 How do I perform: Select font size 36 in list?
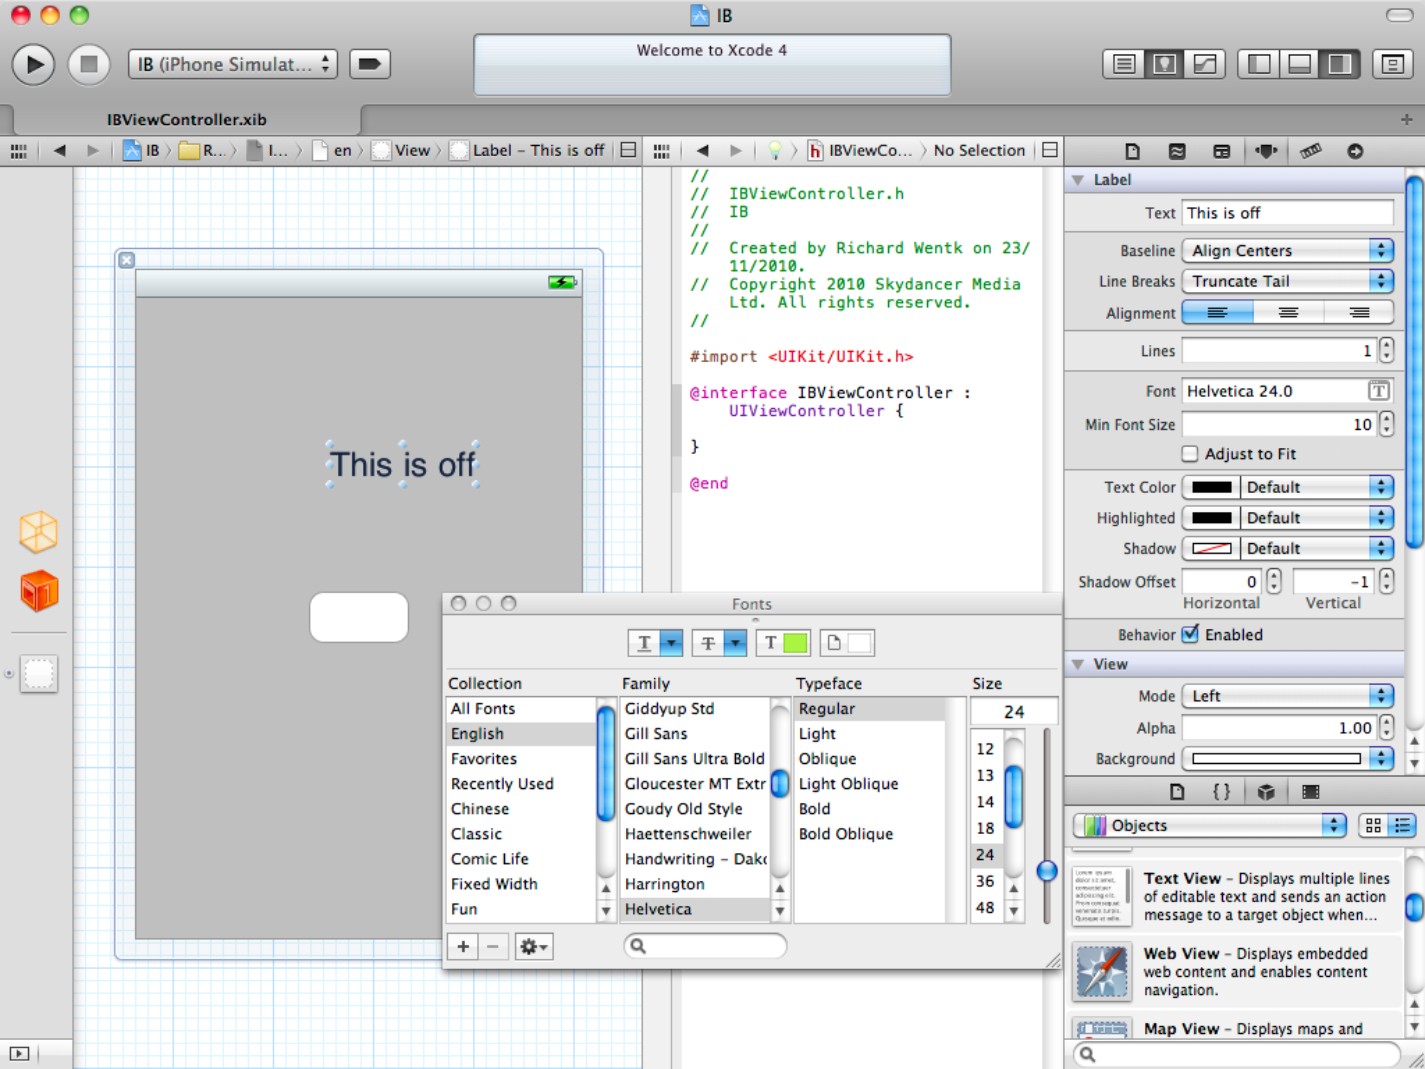tap(986, 881)
